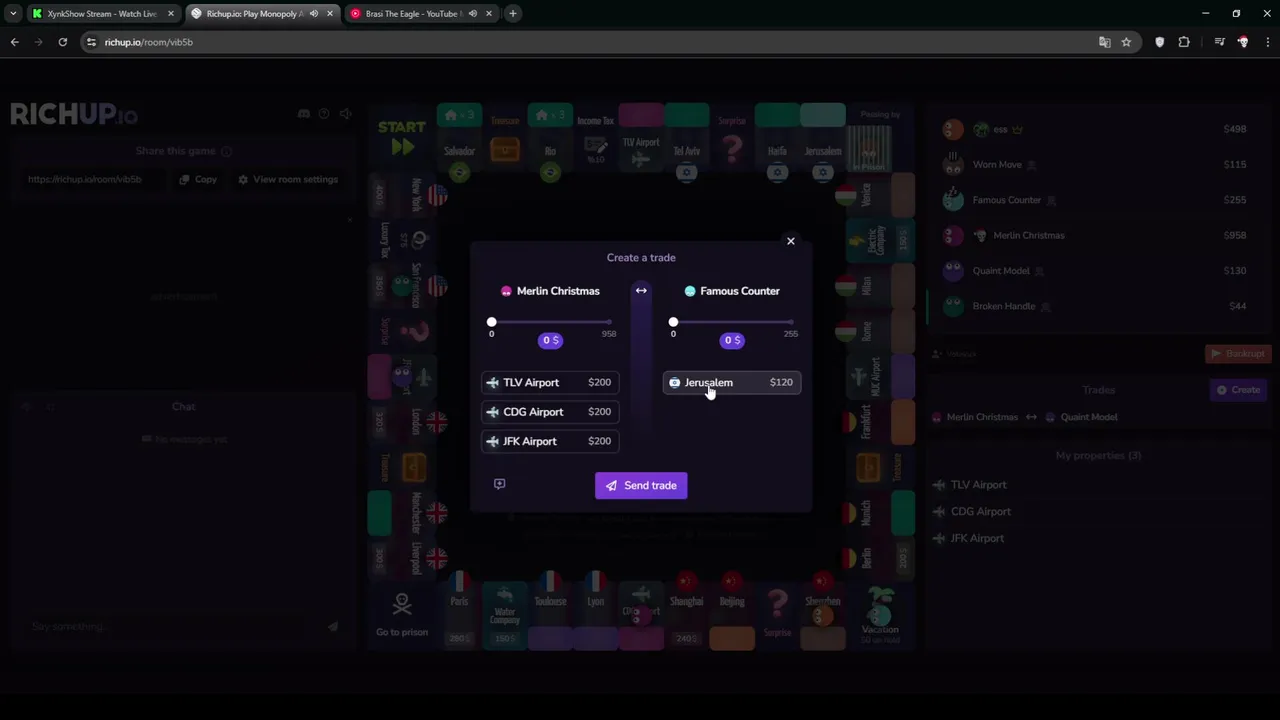Click the Send trade button
The image size is (1280, 720).
click(641, 485)
